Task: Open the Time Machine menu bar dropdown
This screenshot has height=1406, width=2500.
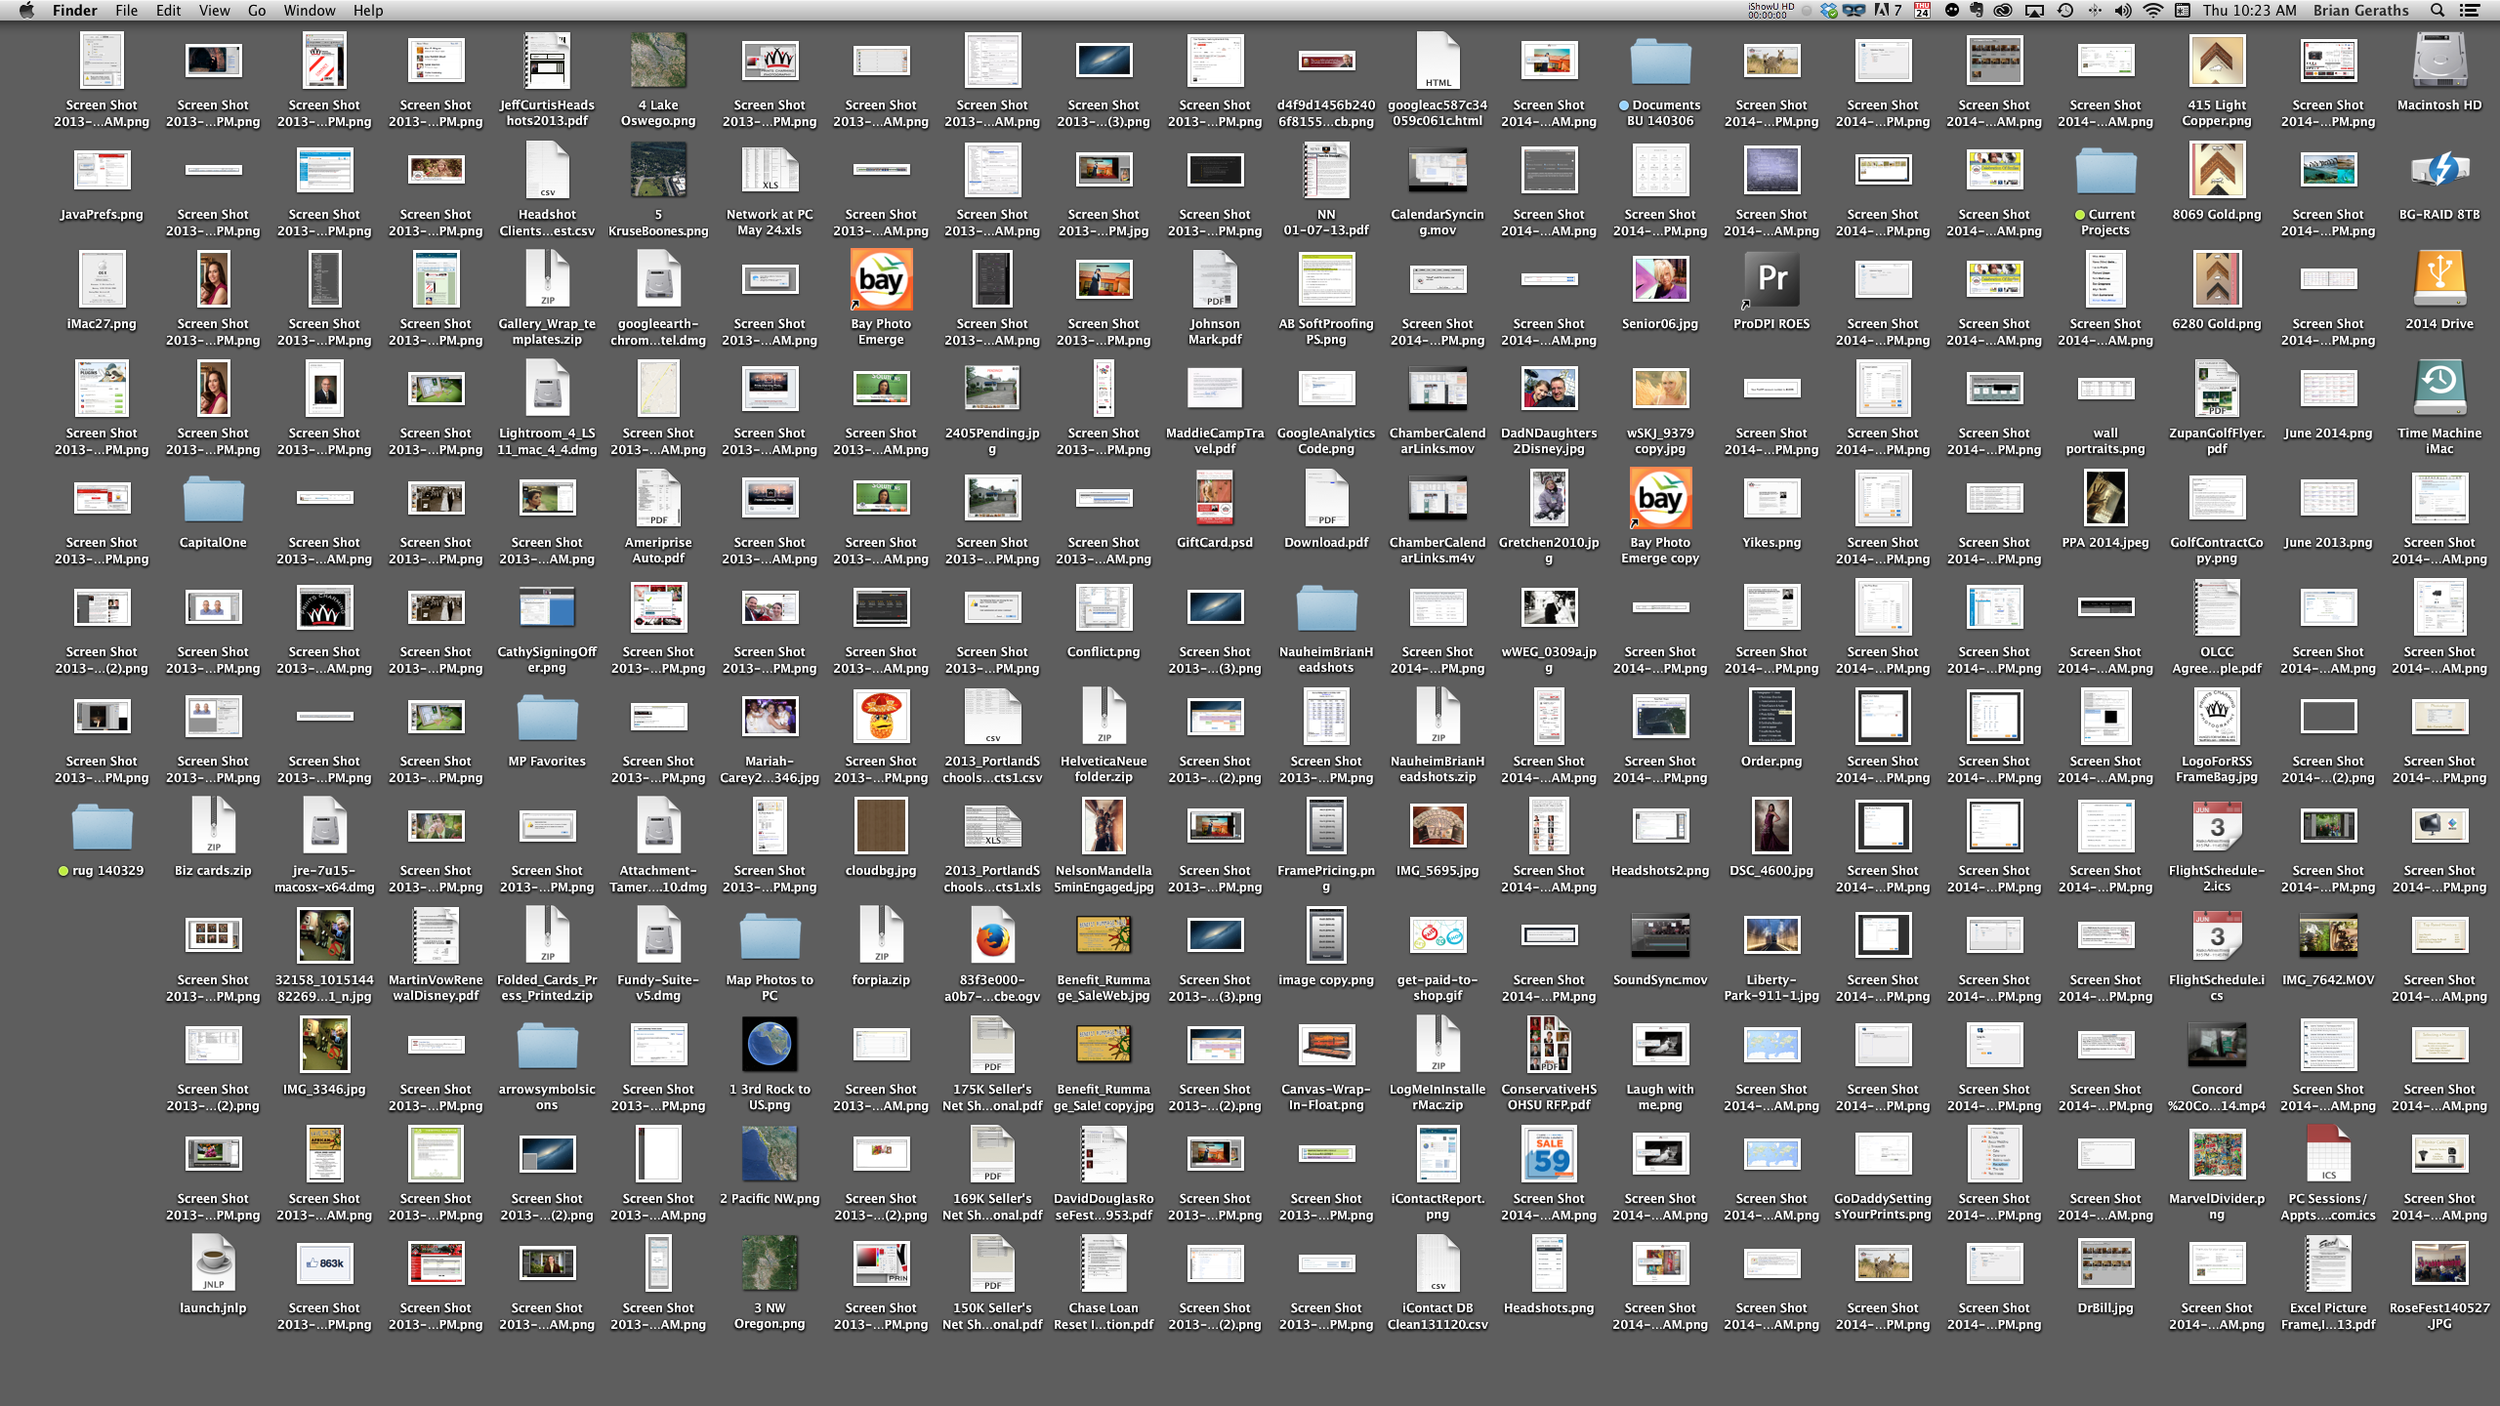Action: pyautogui.click(x=2065, y=10)
